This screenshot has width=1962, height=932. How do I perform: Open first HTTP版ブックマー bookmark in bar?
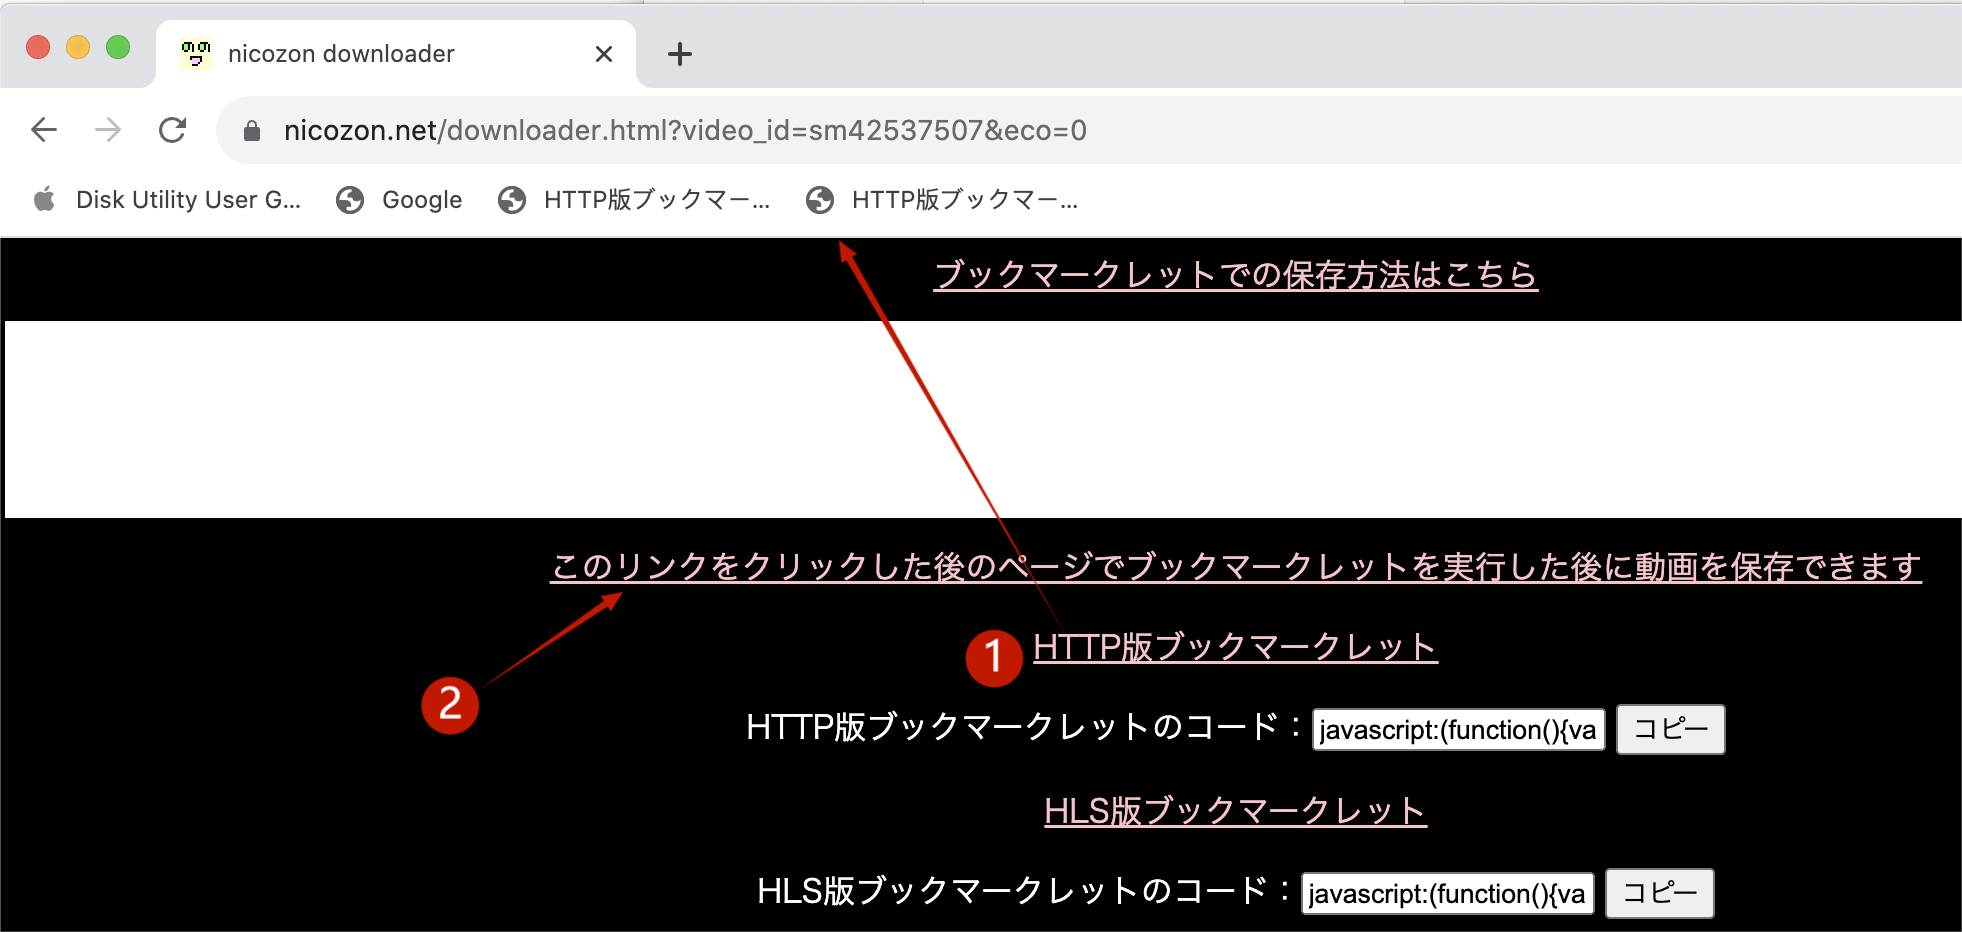click(x=635, y=200)
